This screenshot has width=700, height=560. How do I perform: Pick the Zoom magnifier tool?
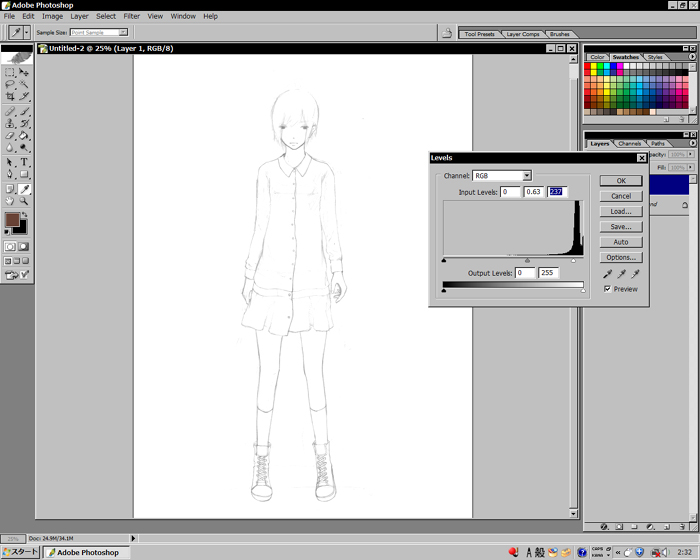24,201
